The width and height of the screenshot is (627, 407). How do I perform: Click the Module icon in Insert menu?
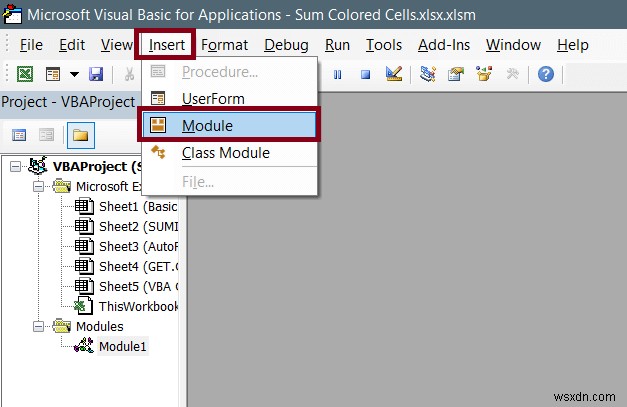158,125
